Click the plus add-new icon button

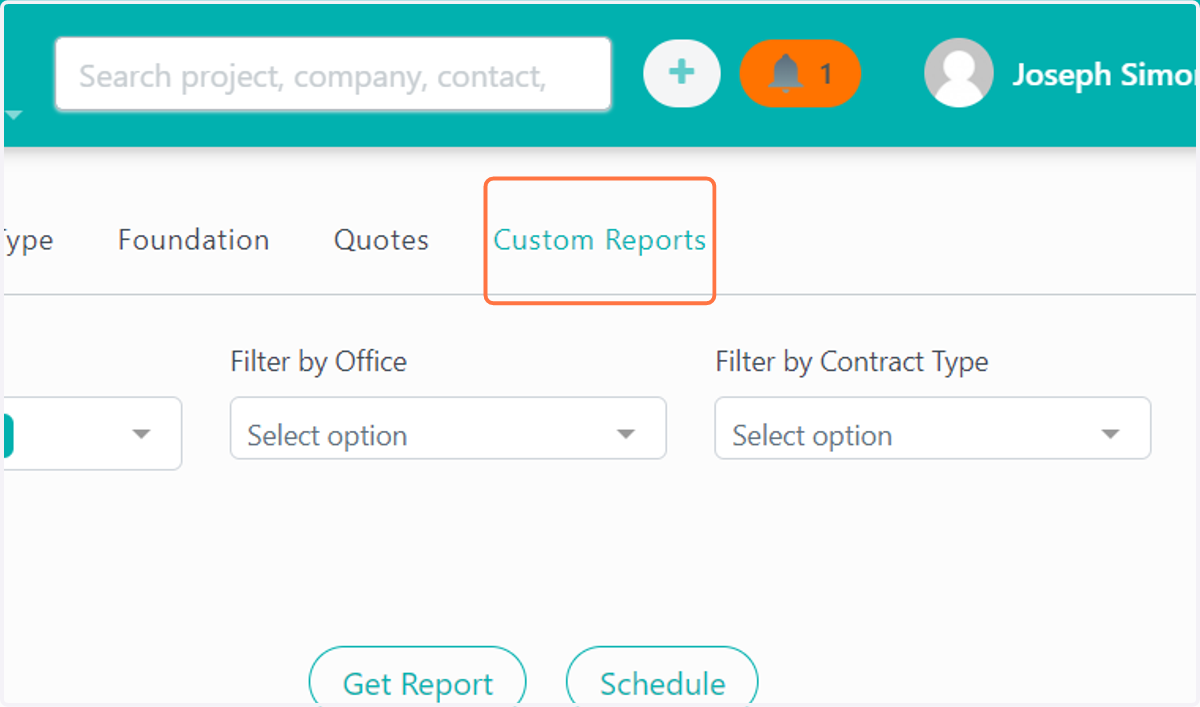click(681, 73)
